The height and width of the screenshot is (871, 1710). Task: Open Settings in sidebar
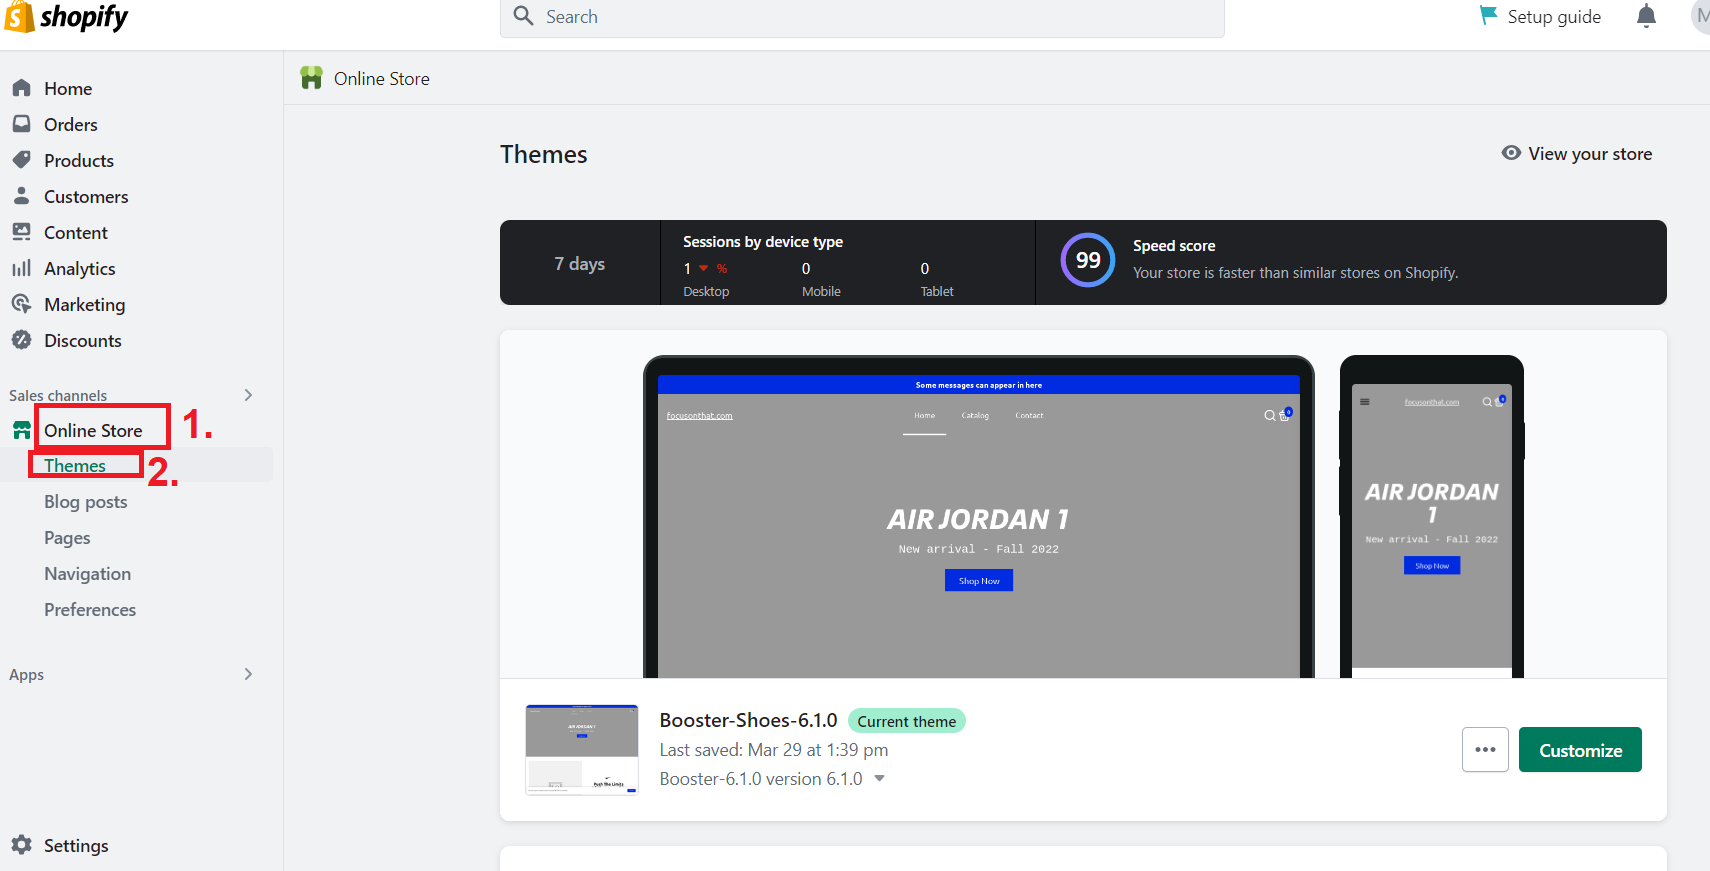click(x=76, y=845)
